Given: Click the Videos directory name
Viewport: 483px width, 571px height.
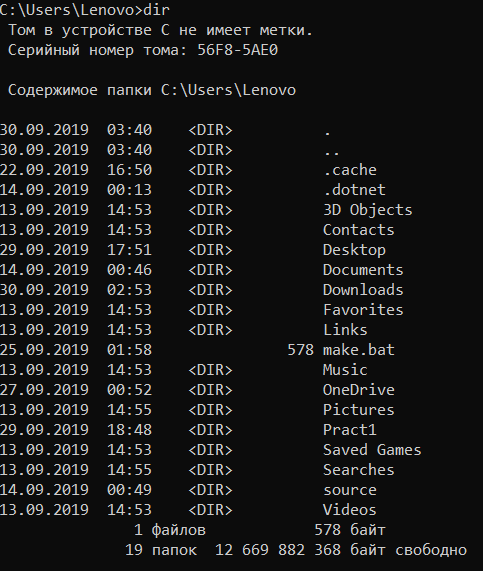Looking at the screenshot, I should coord(349,511).
